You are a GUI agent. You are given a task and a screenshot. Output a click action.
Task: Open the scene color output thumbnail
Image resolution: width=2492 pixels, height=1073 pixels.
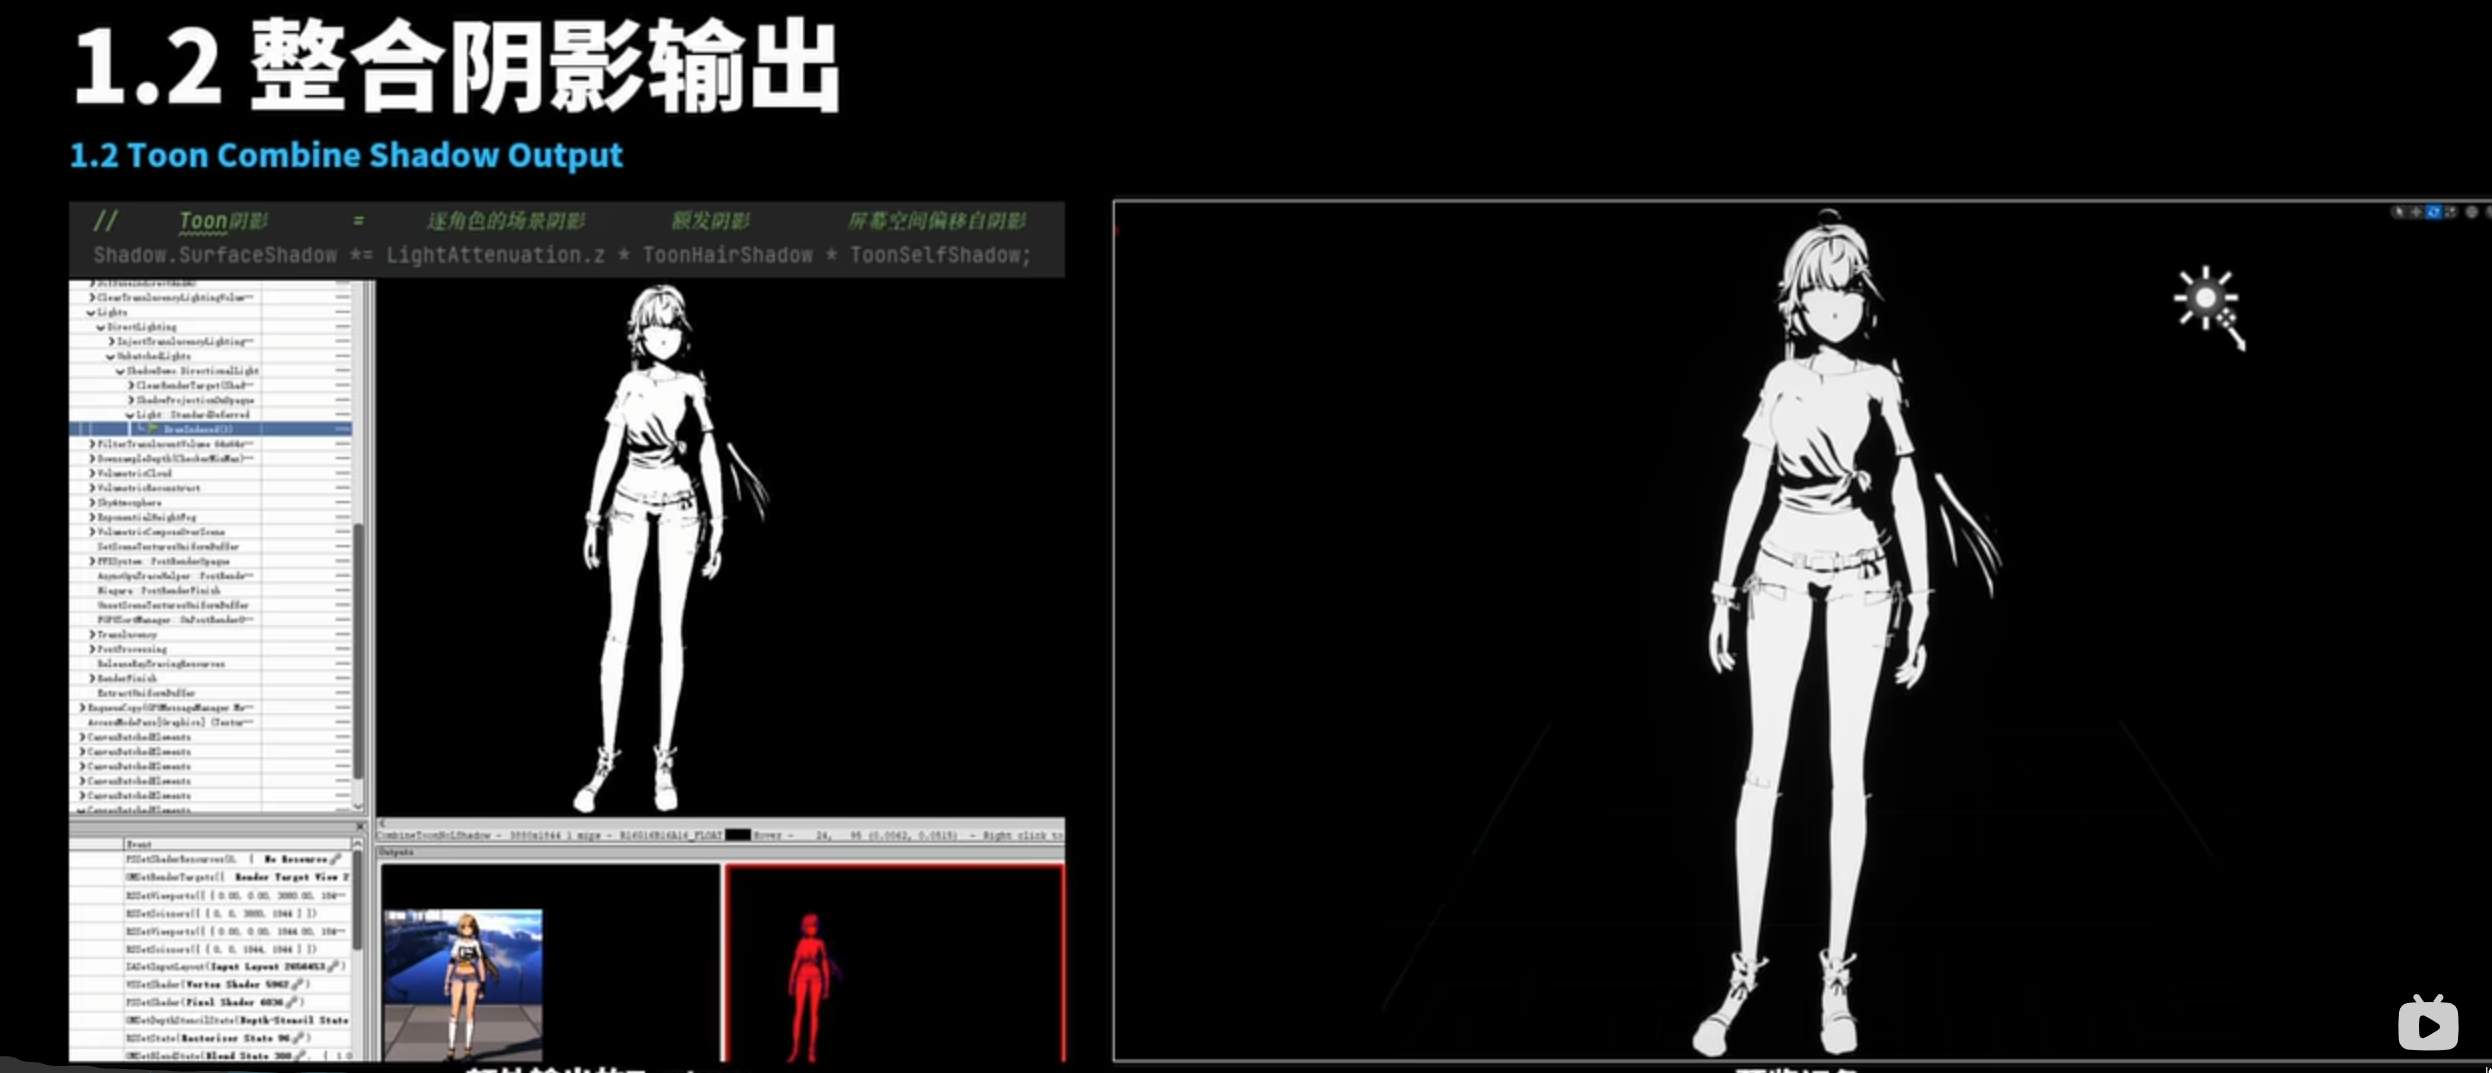(x=463, y=984)
